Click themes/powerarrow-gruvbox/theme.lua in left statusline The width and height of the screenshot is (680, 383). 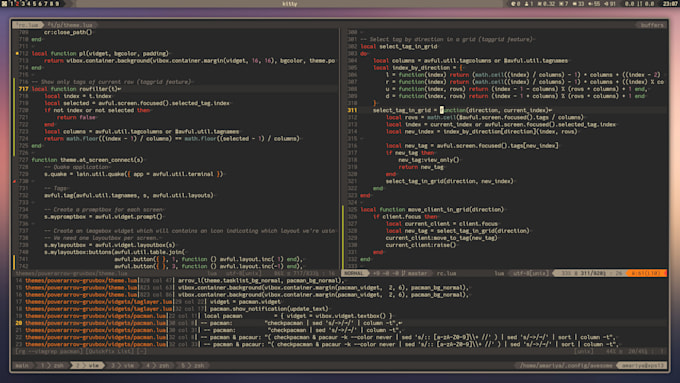[72, 274]
